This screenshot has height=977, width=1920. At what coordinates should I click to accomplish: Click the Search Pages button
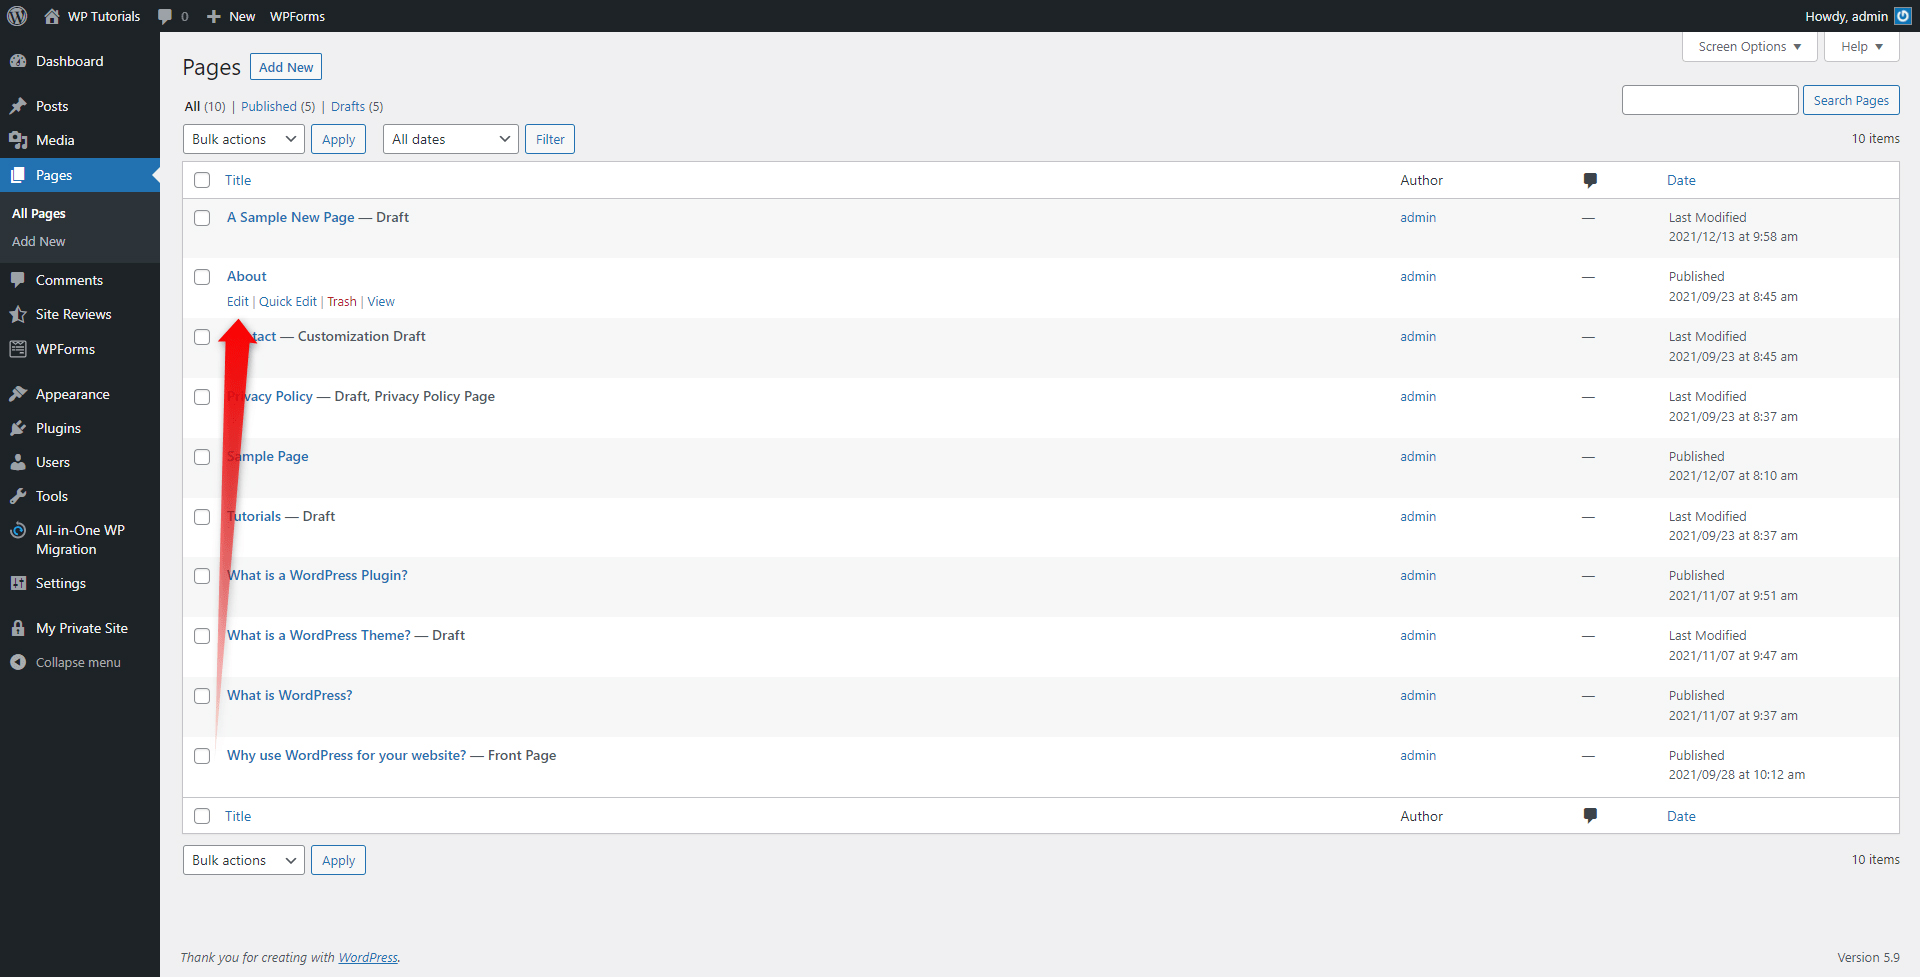pyautogui.click(x=1851, y=100)
